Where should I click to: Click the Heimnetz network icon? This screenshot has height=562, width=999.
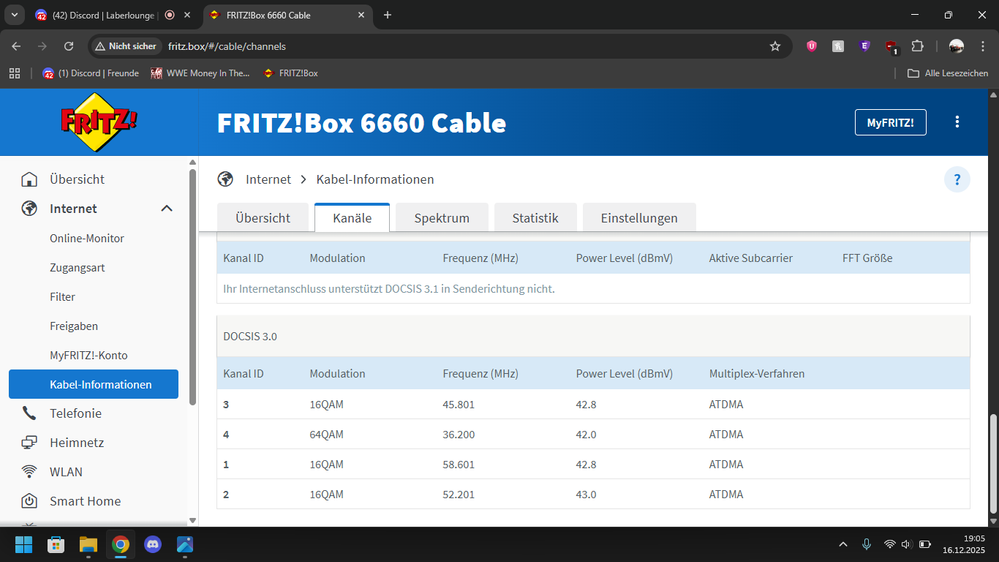[29, 442]
